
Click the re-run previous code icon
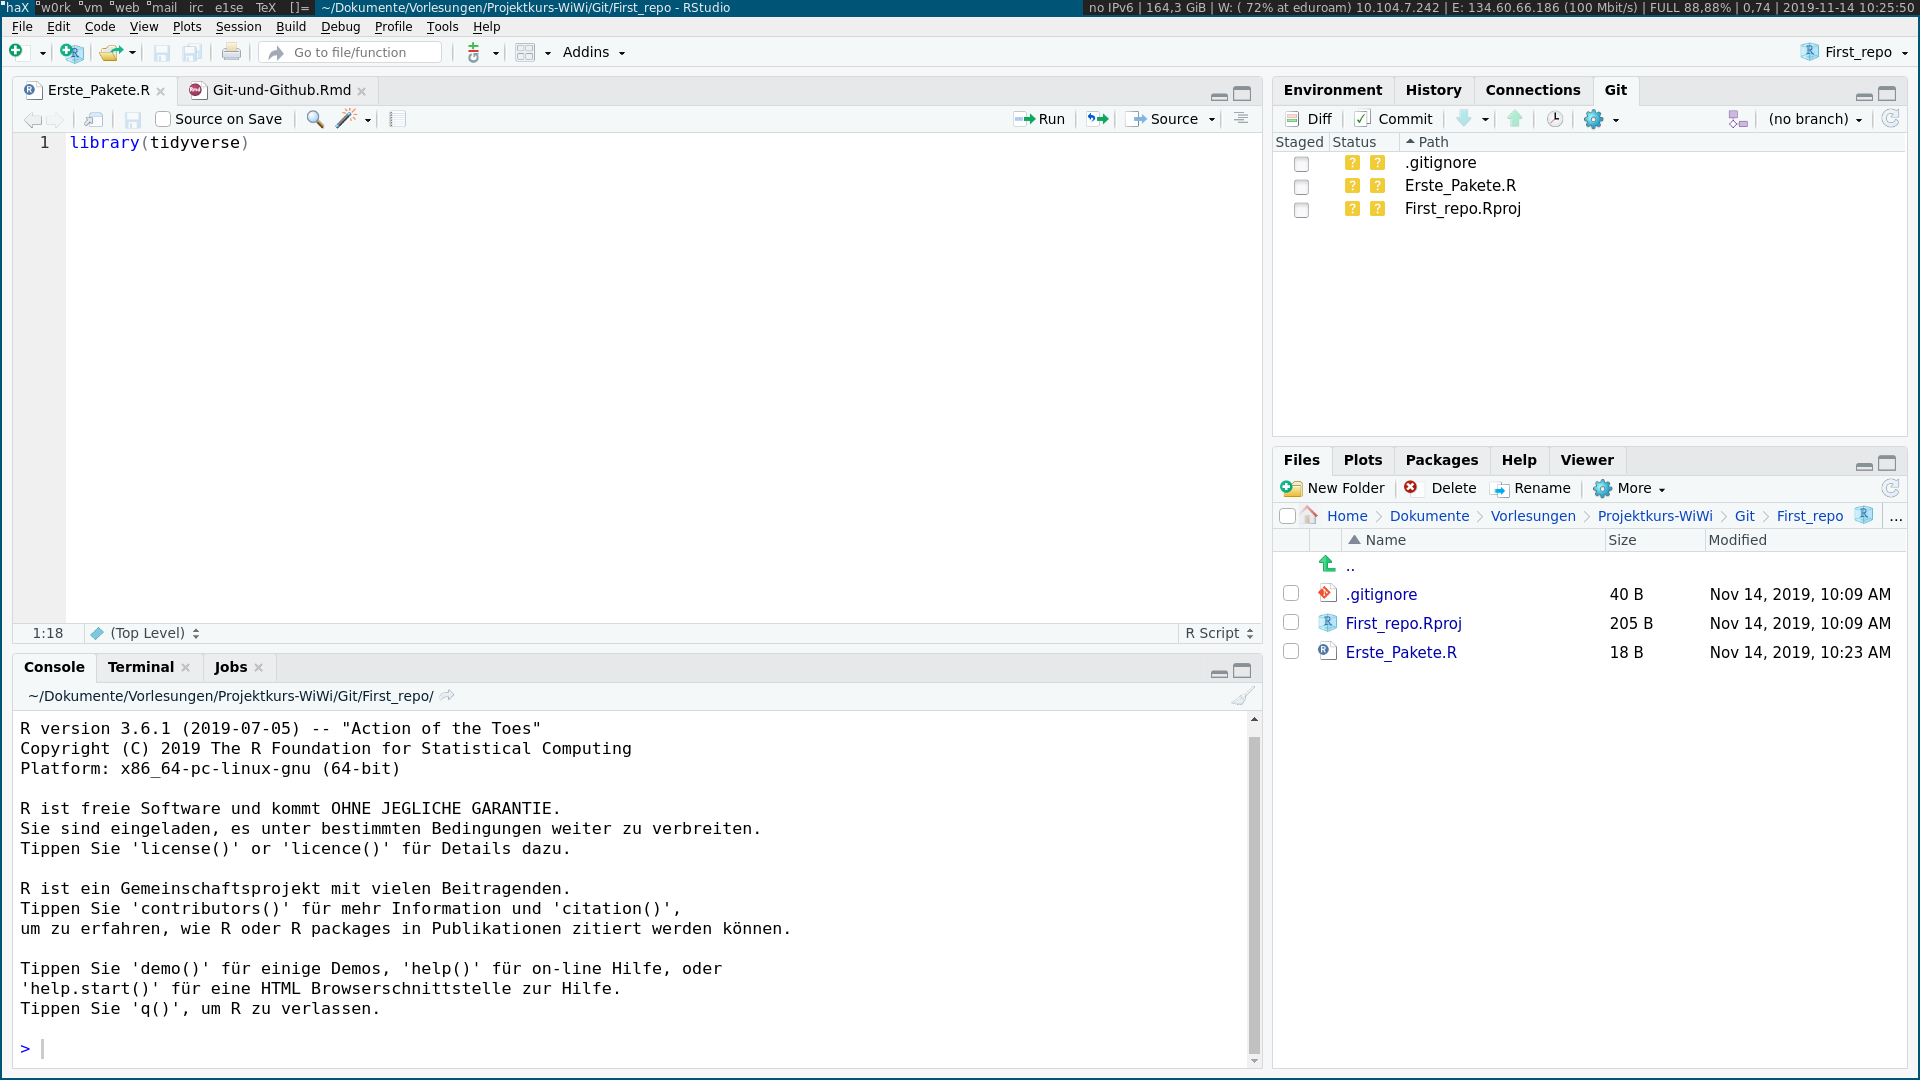(1098, 119)
